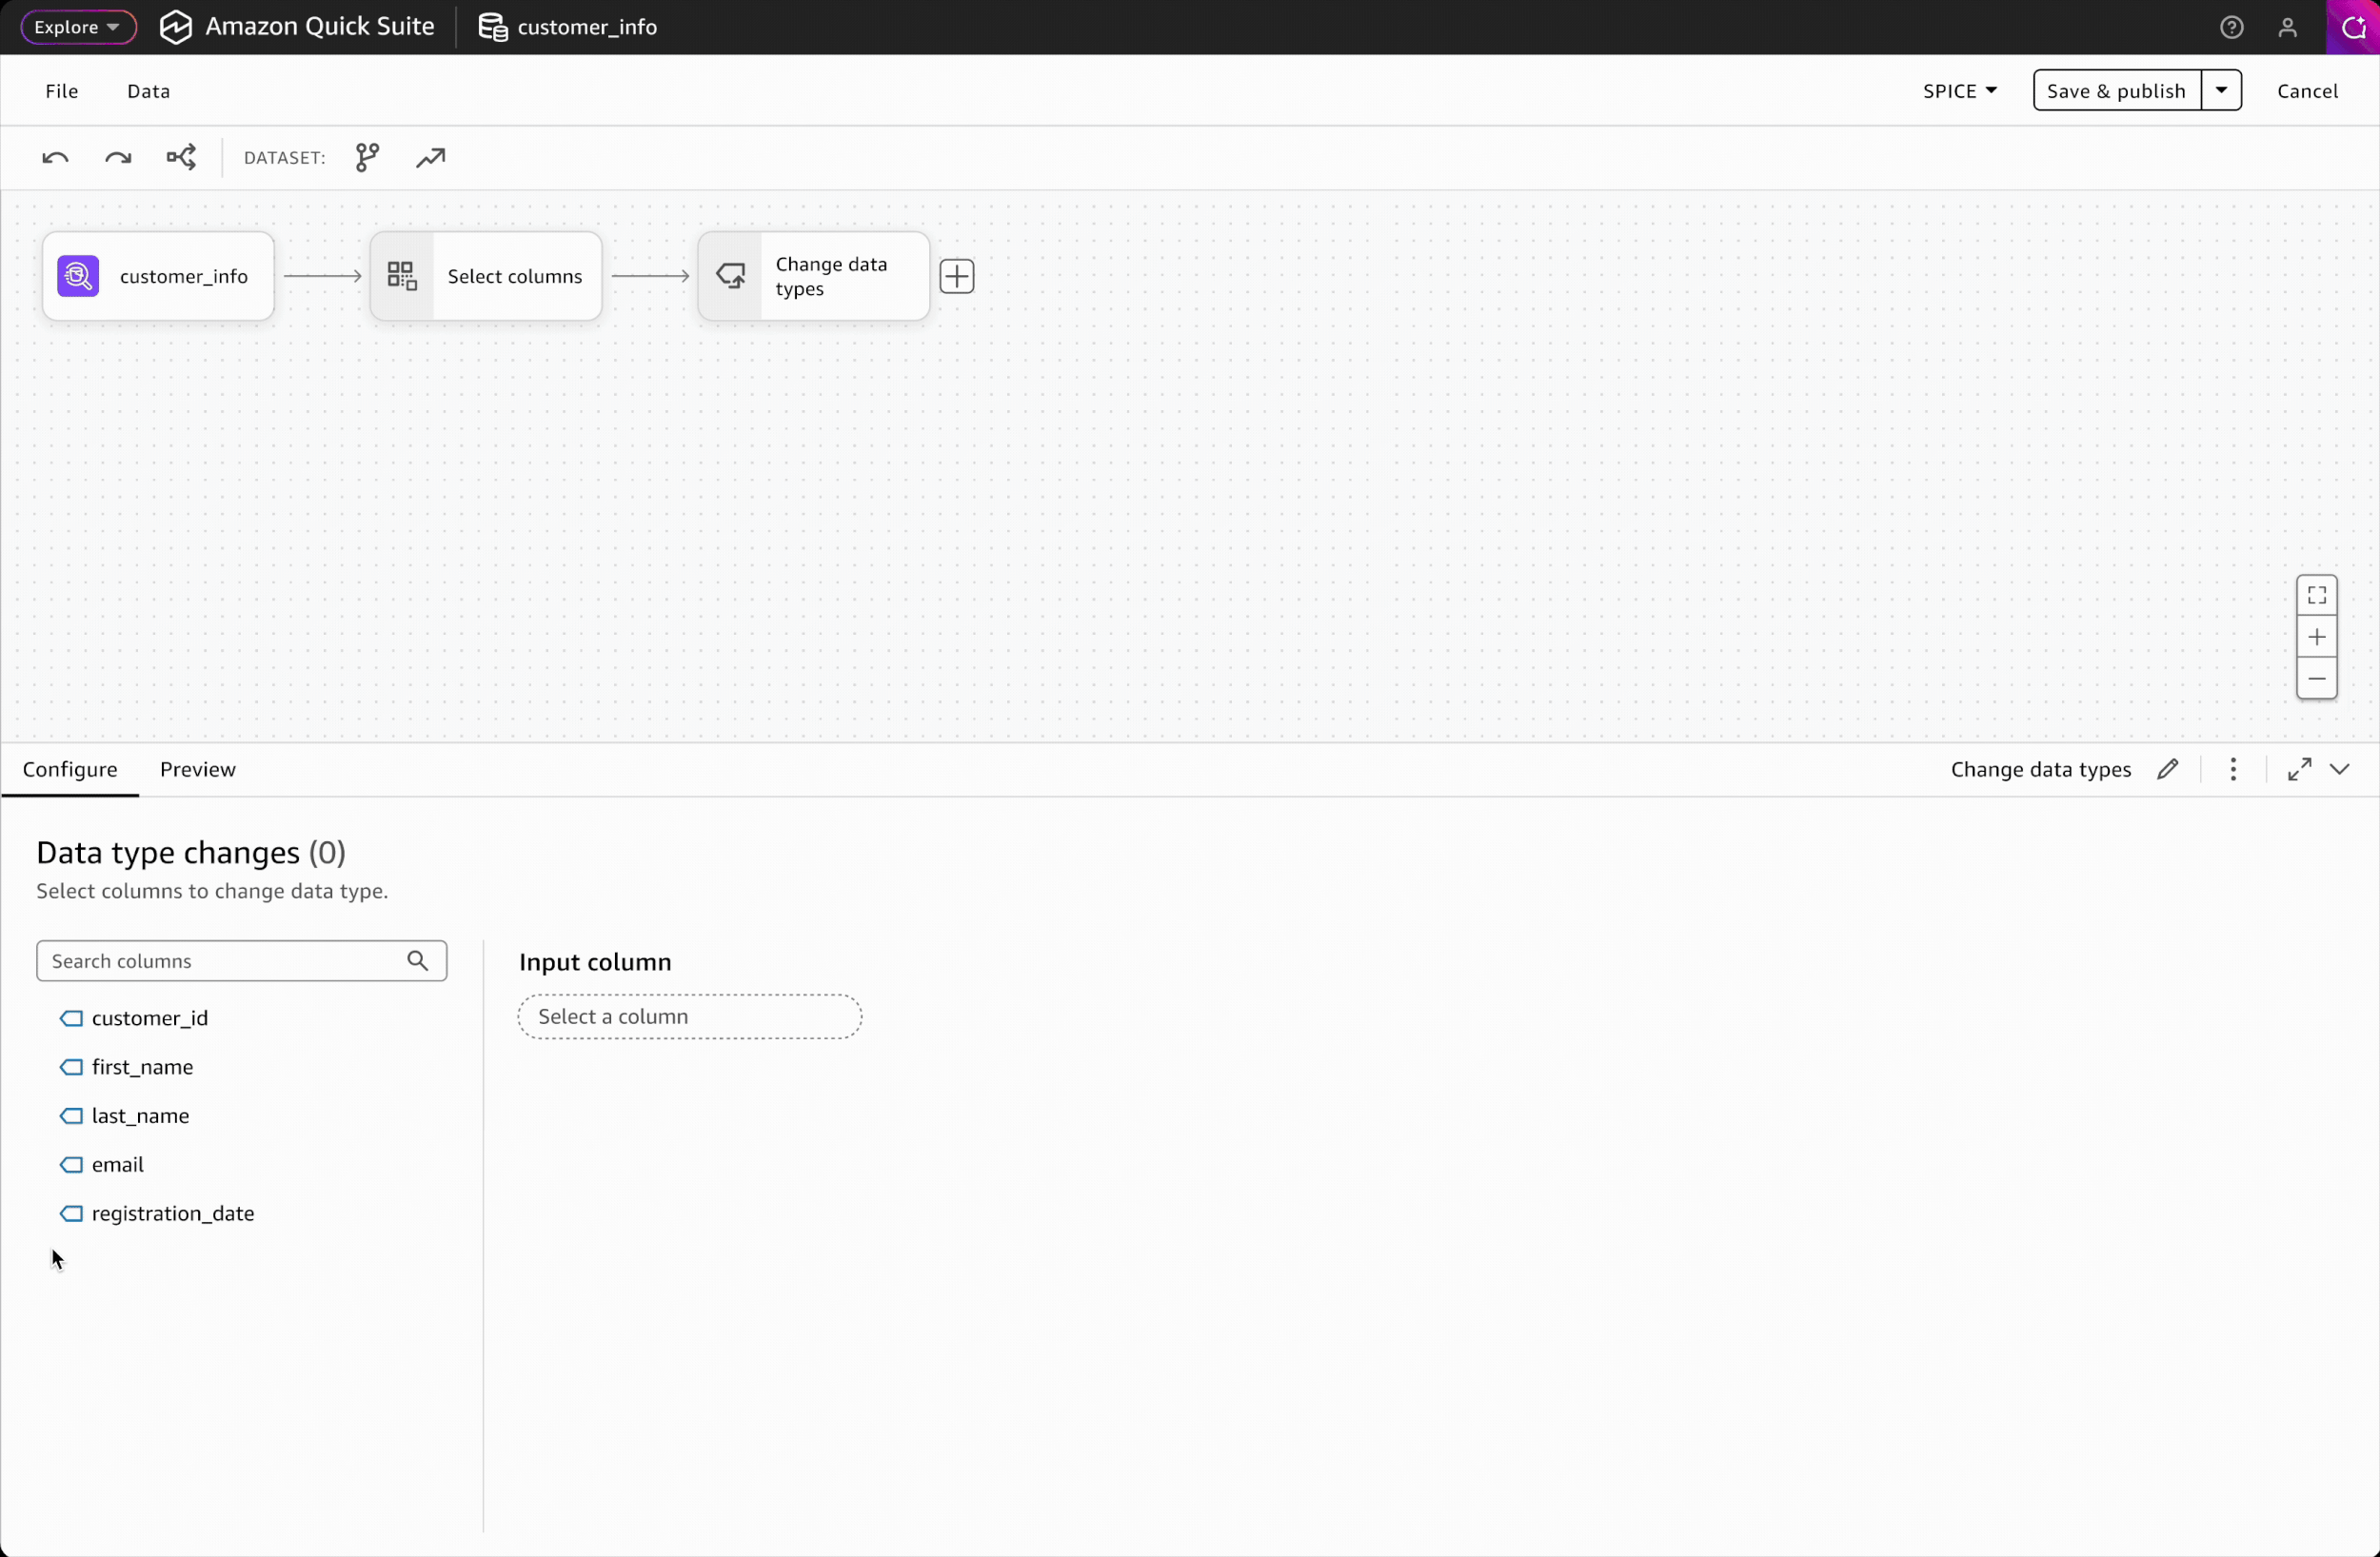
Task: Fit canvas to screen icon
Action: (x=2316, y=596)
